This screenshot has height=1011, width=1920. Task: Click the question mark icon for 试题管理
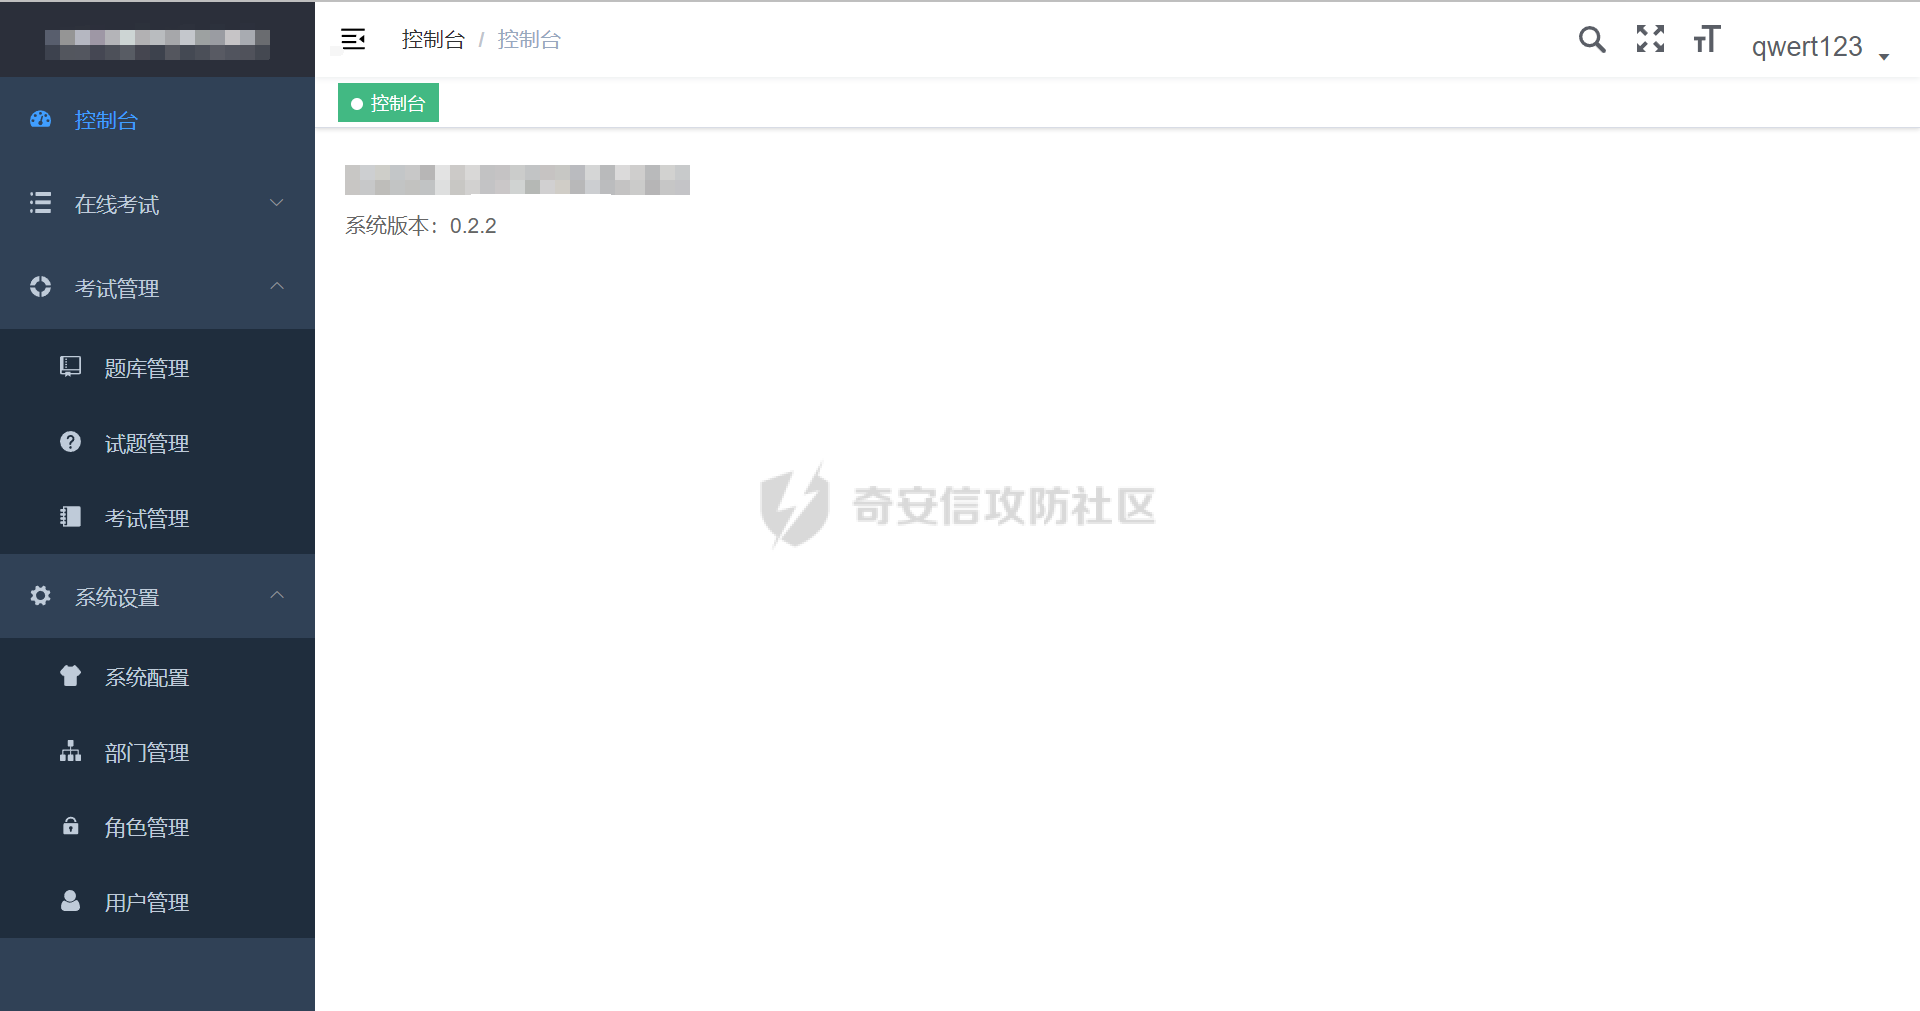coord(70,442)
